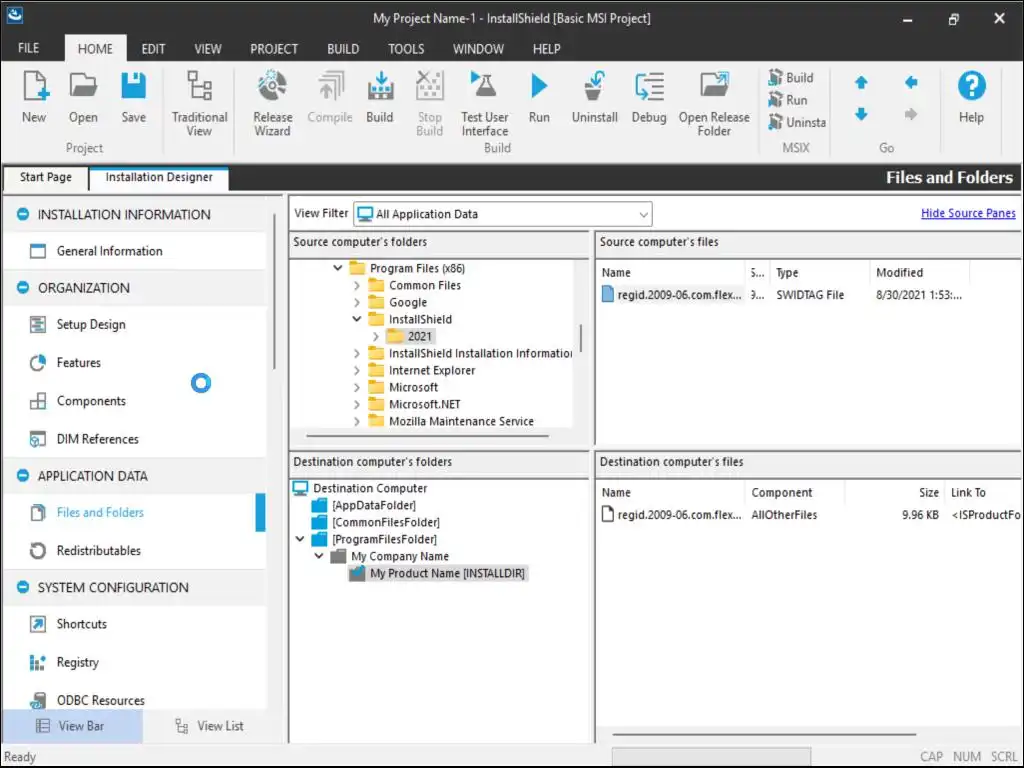
Task: Open a project with the Open icon
Action: (83, 97)
